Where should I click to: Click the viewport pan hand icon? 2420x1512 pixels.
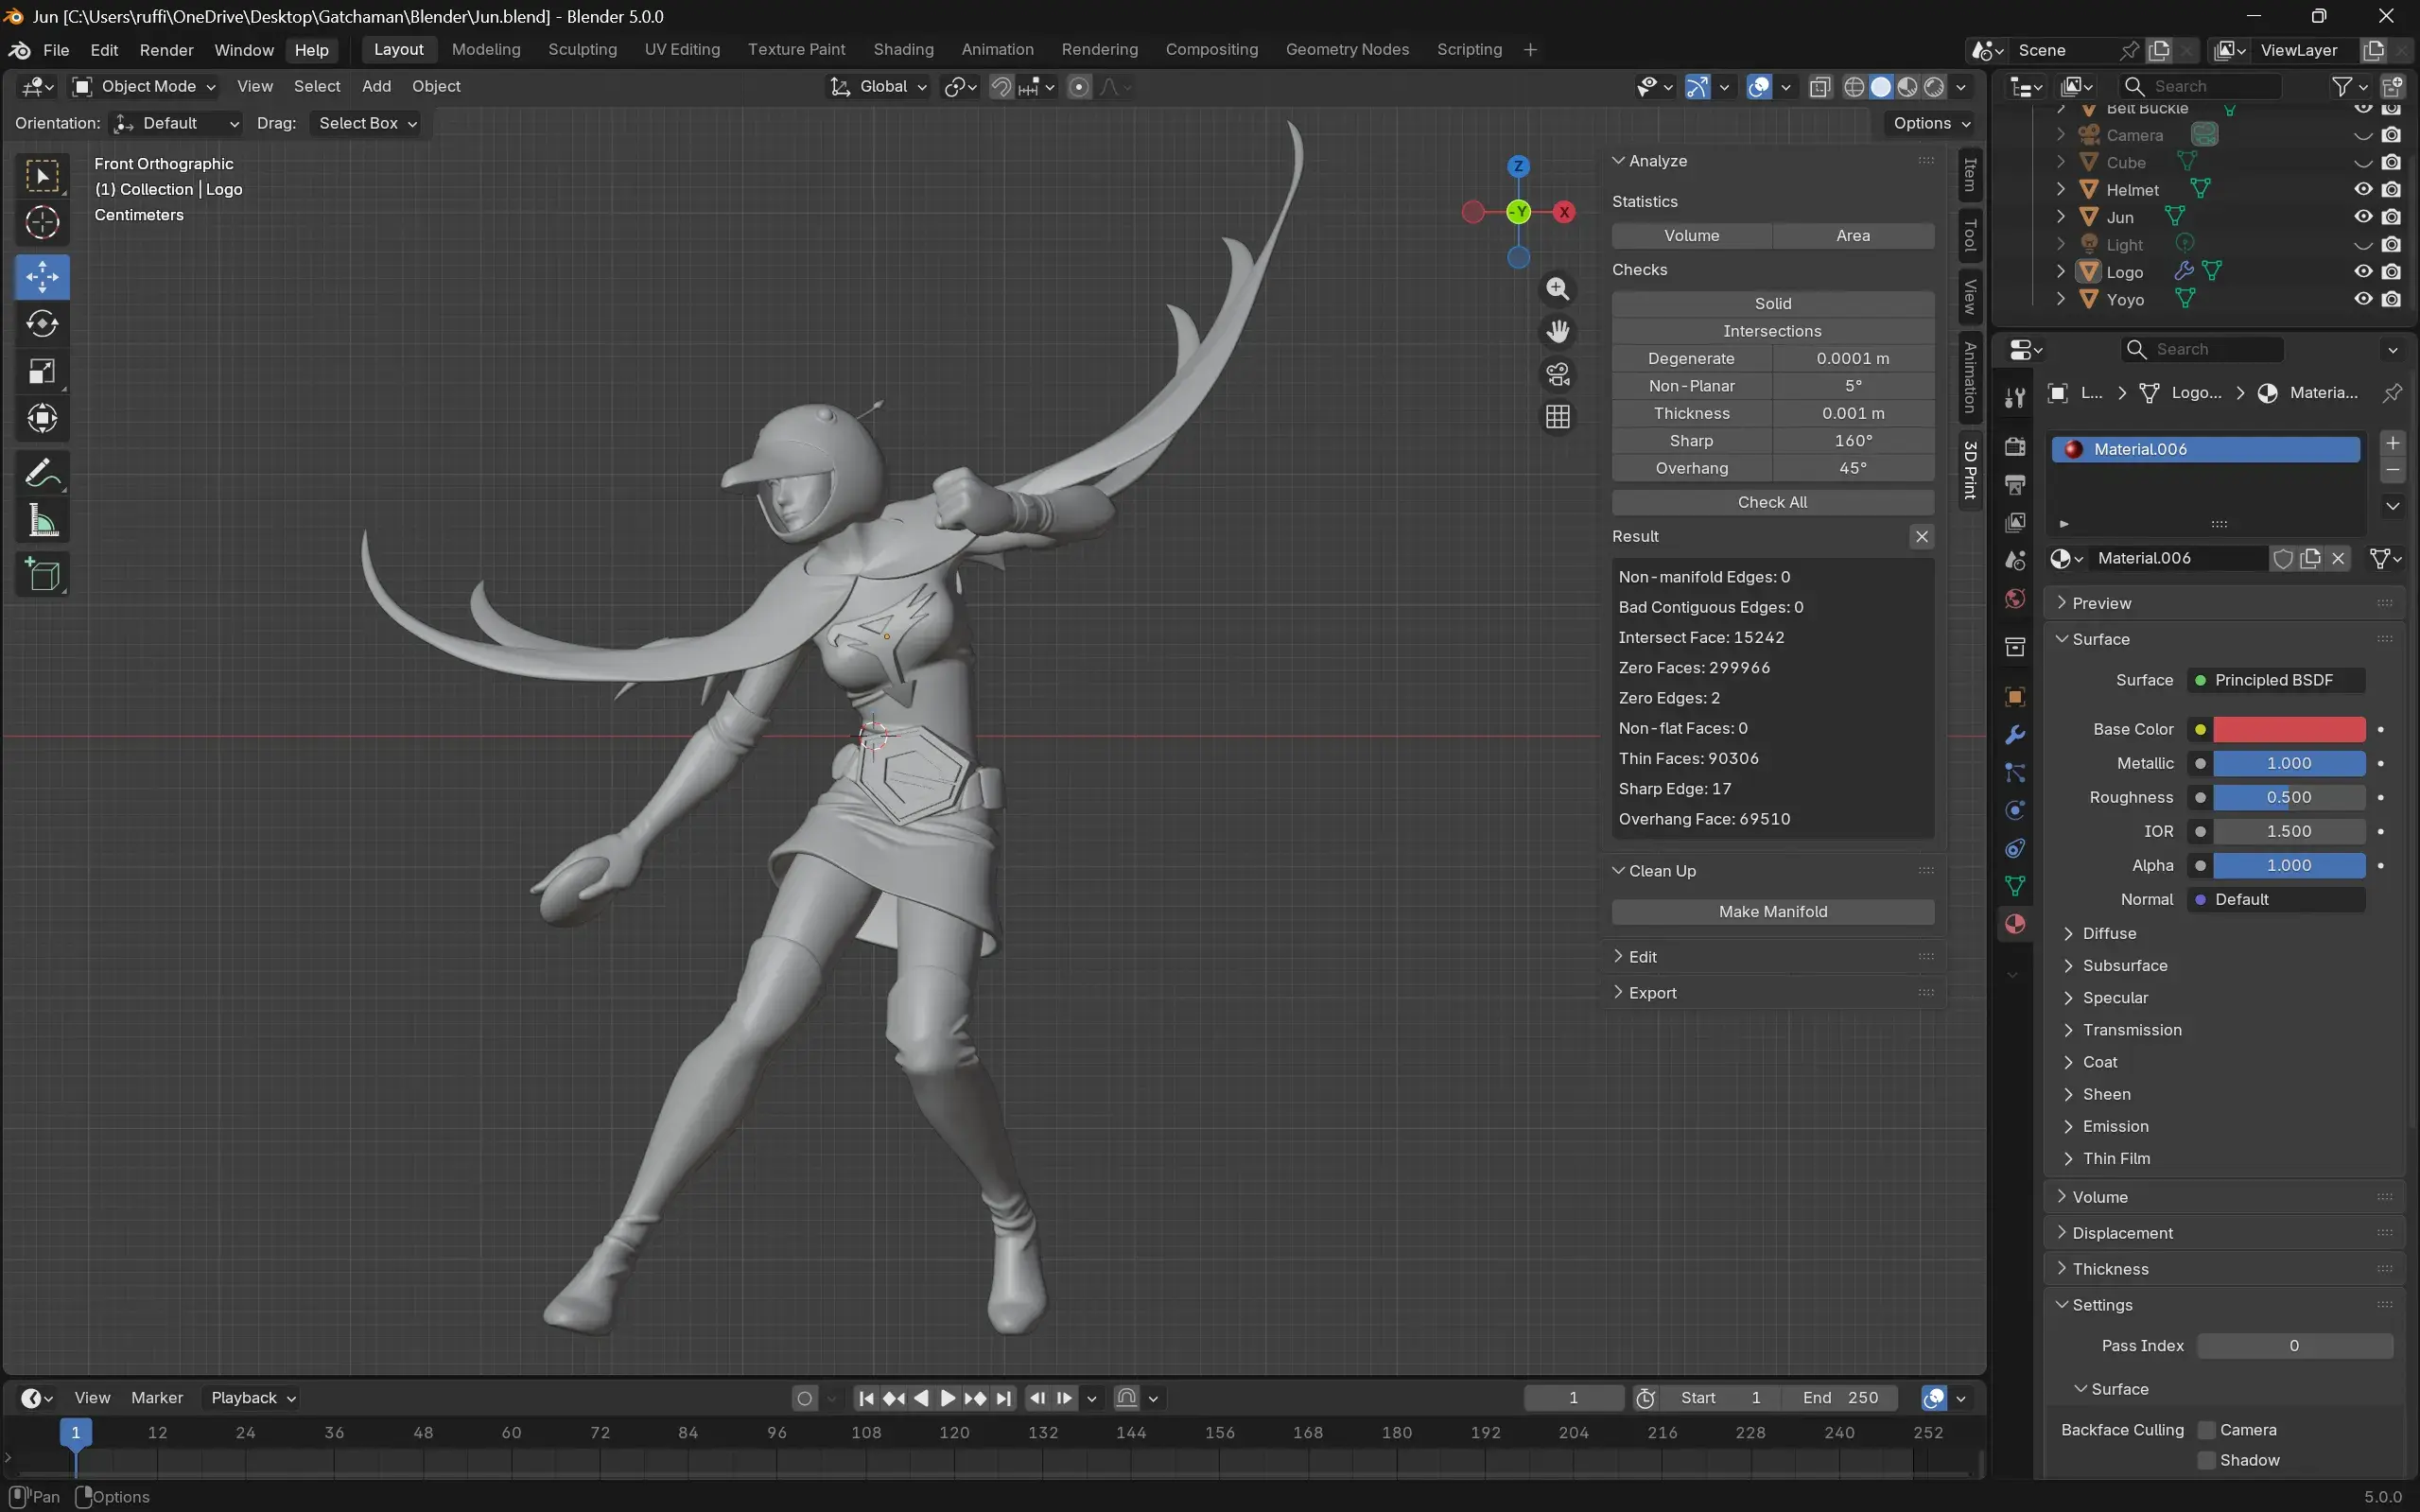coord(1557,331)
